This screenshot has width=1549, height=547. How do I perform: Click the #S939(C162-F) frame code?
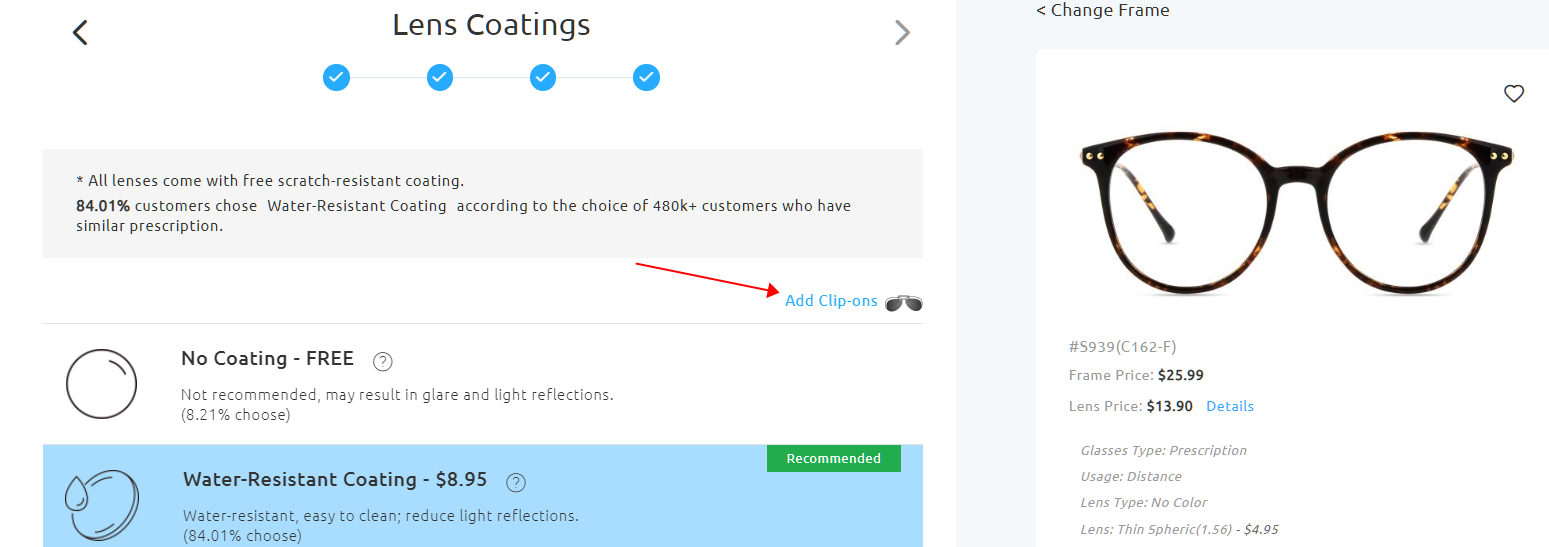coord(1122,347)
